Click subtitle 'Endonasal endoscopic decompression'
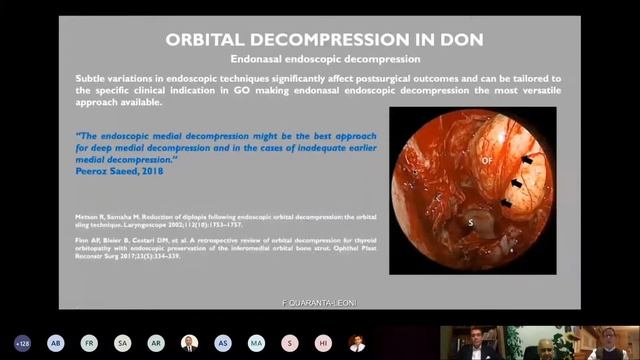 [325, 59]
